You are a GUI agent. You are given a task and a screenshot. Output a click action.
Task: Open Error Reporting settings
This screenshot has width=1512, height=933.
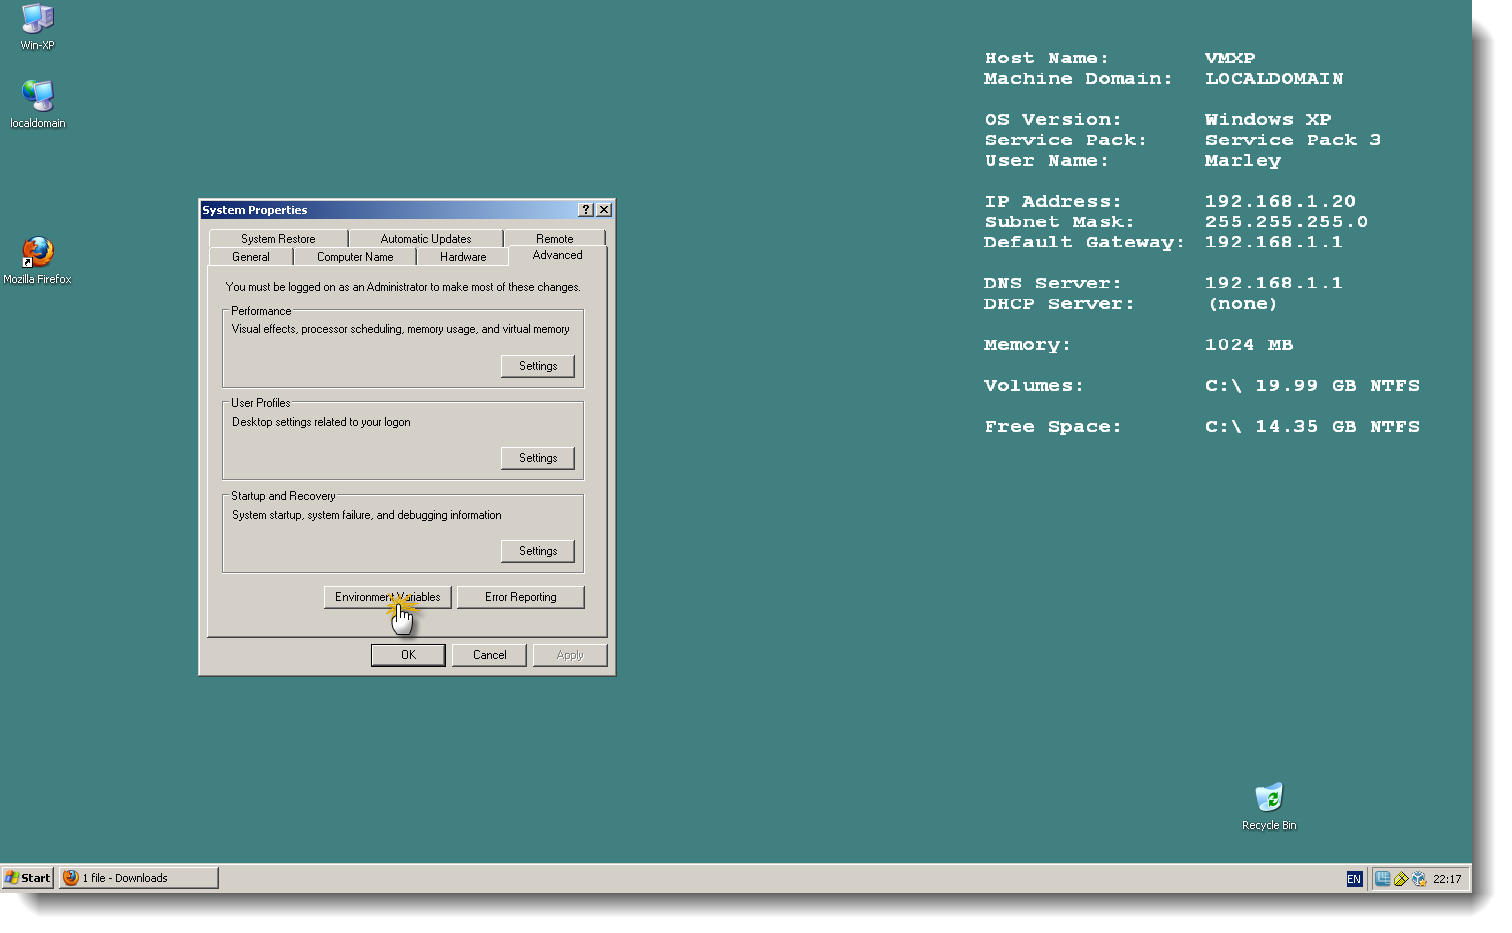click(521, 596)
